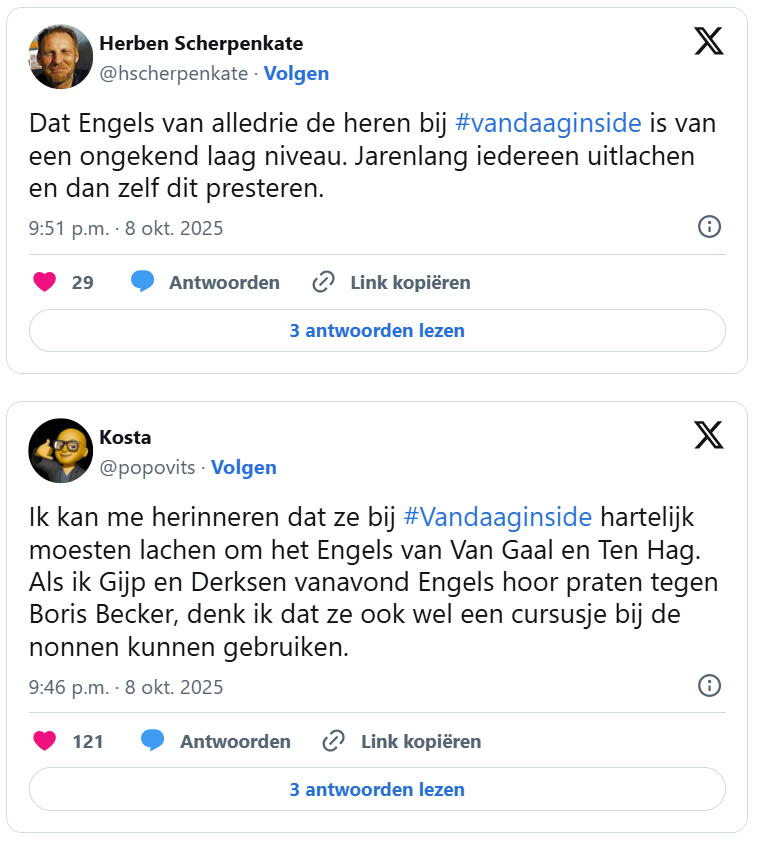The height and width of the screenshot is (845, 759).
Task: Click the link chain icon on Herben's tweet
Action: pyautogui.click(x=323, y=282)
